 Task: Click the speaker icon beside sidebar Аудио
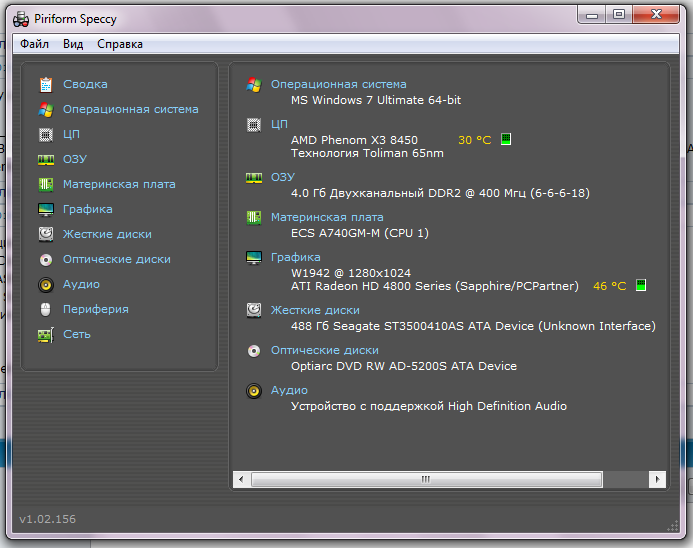pyautogui.click(x=45, y=284)
